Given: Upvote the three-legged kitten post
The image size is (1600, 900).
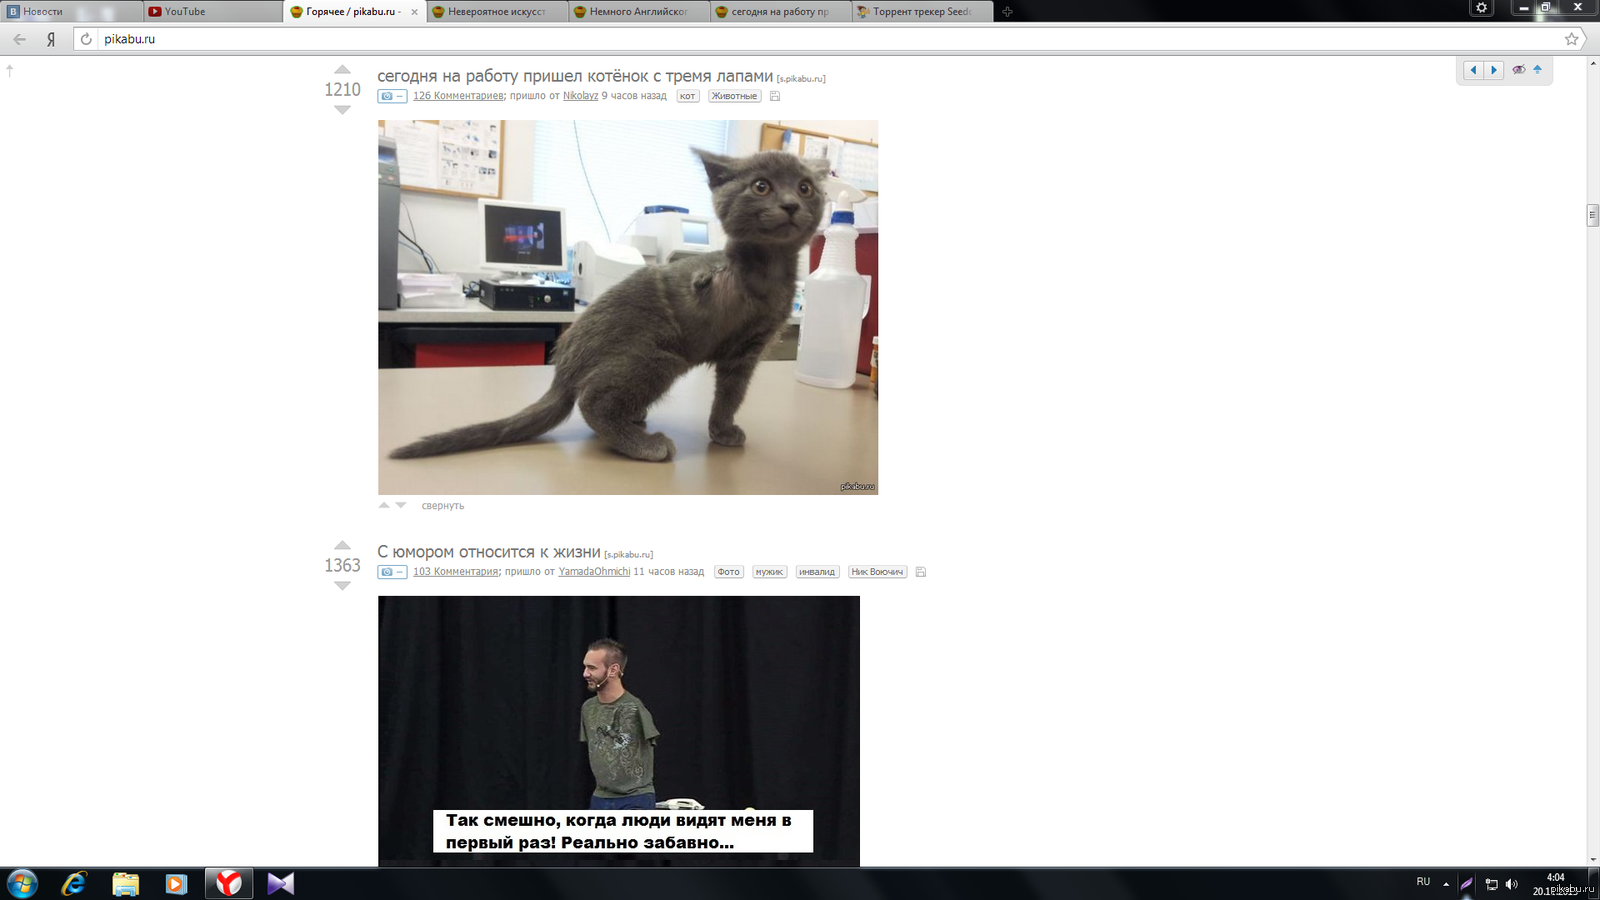Looking at the screenshot, I should (x=342, y=70).
